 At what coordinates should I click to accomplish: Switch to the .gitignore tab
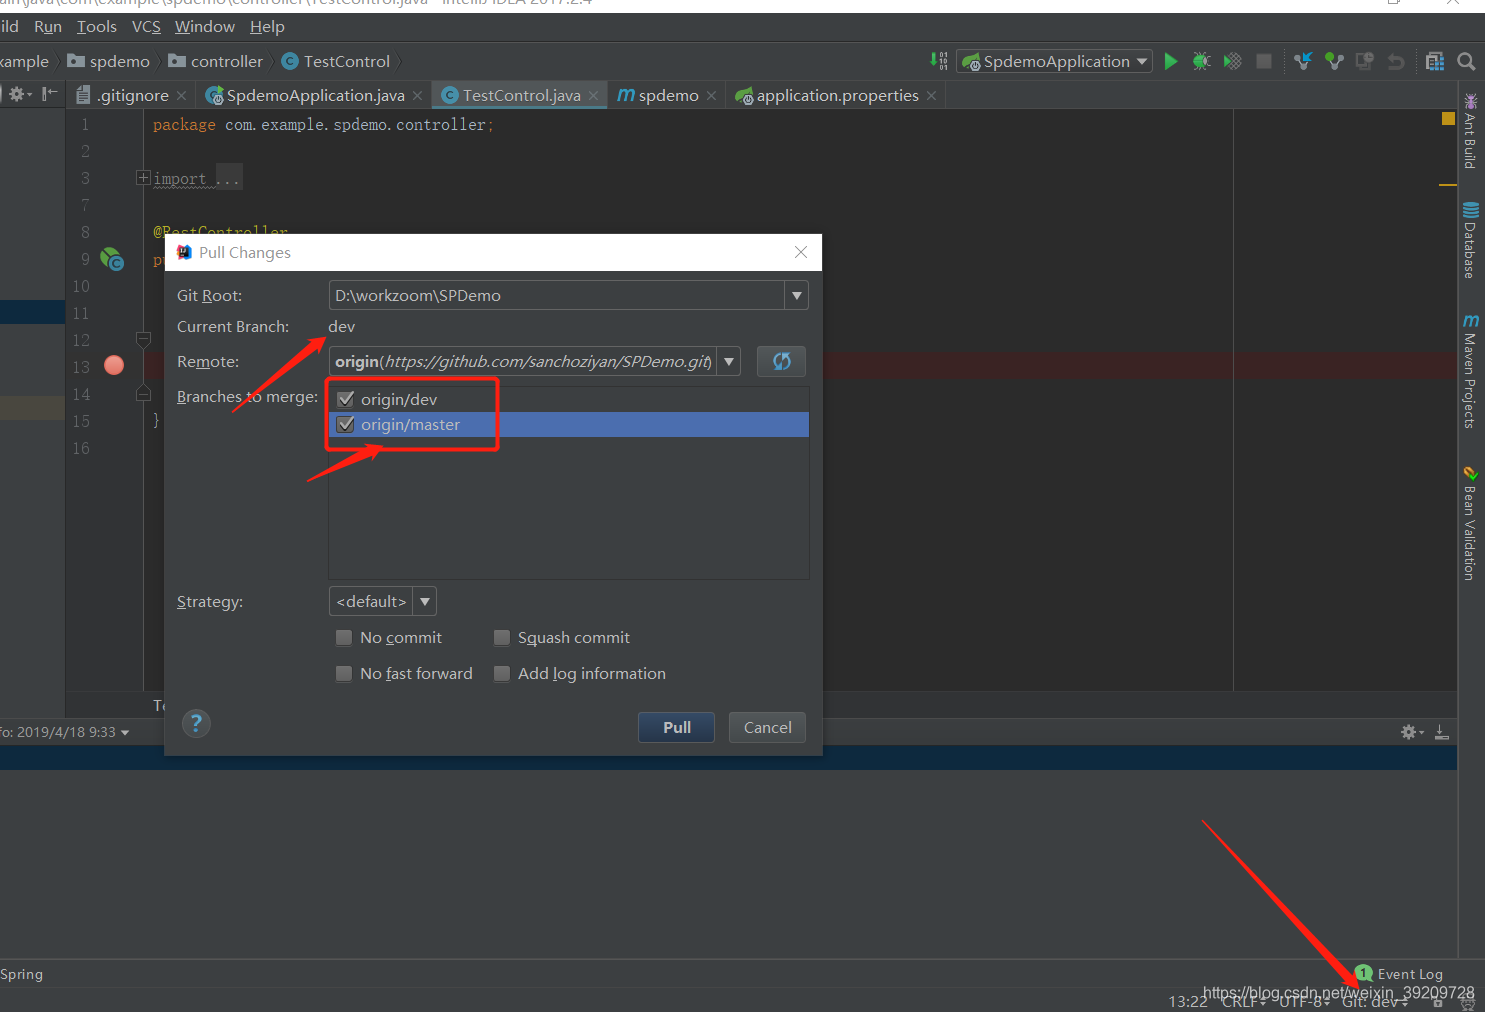(x=132, y=95)
